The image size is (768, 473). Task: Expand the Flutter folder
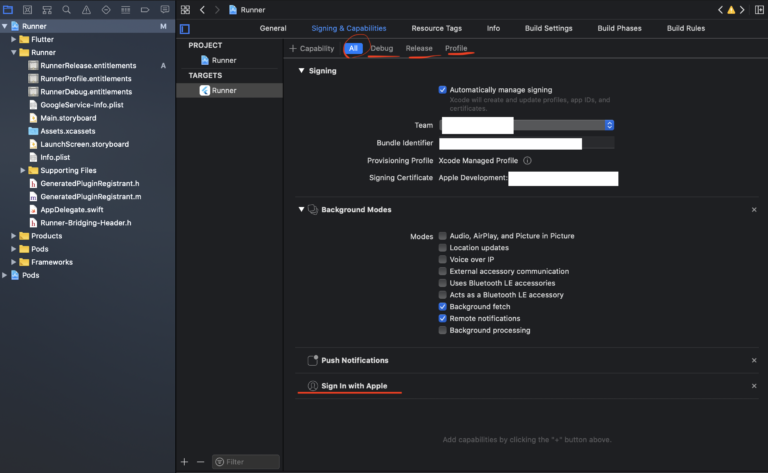click(14, 39)
